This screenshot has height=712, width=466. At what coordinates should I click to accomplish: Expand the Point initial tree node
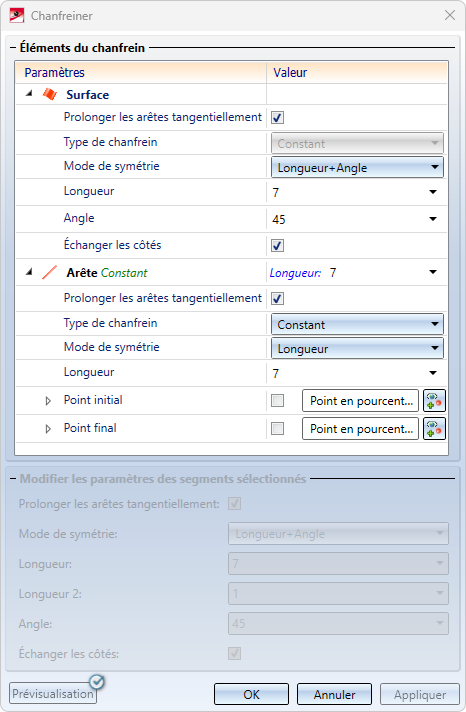(x=48, y=401)
